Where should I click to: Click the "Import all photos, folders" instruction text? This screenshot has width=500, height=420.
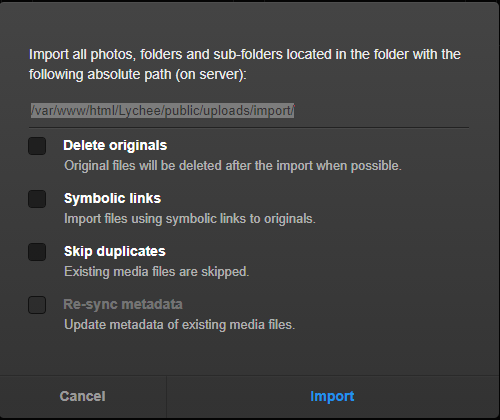click(x=245, y=54)
